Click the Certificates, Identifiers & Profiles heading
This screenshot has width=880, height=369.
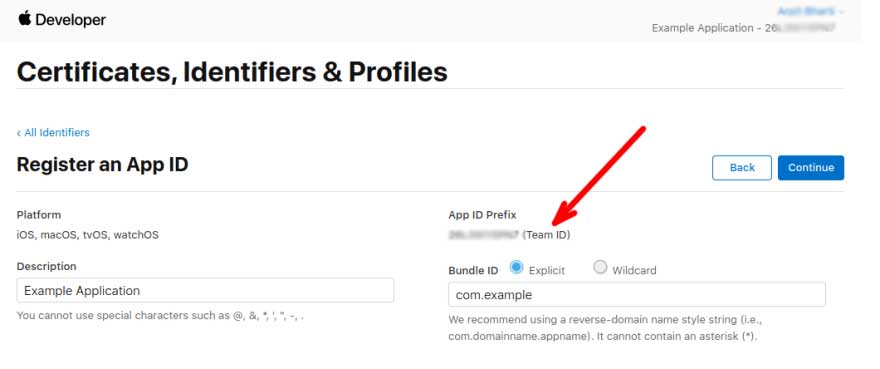tap(232, 72)
